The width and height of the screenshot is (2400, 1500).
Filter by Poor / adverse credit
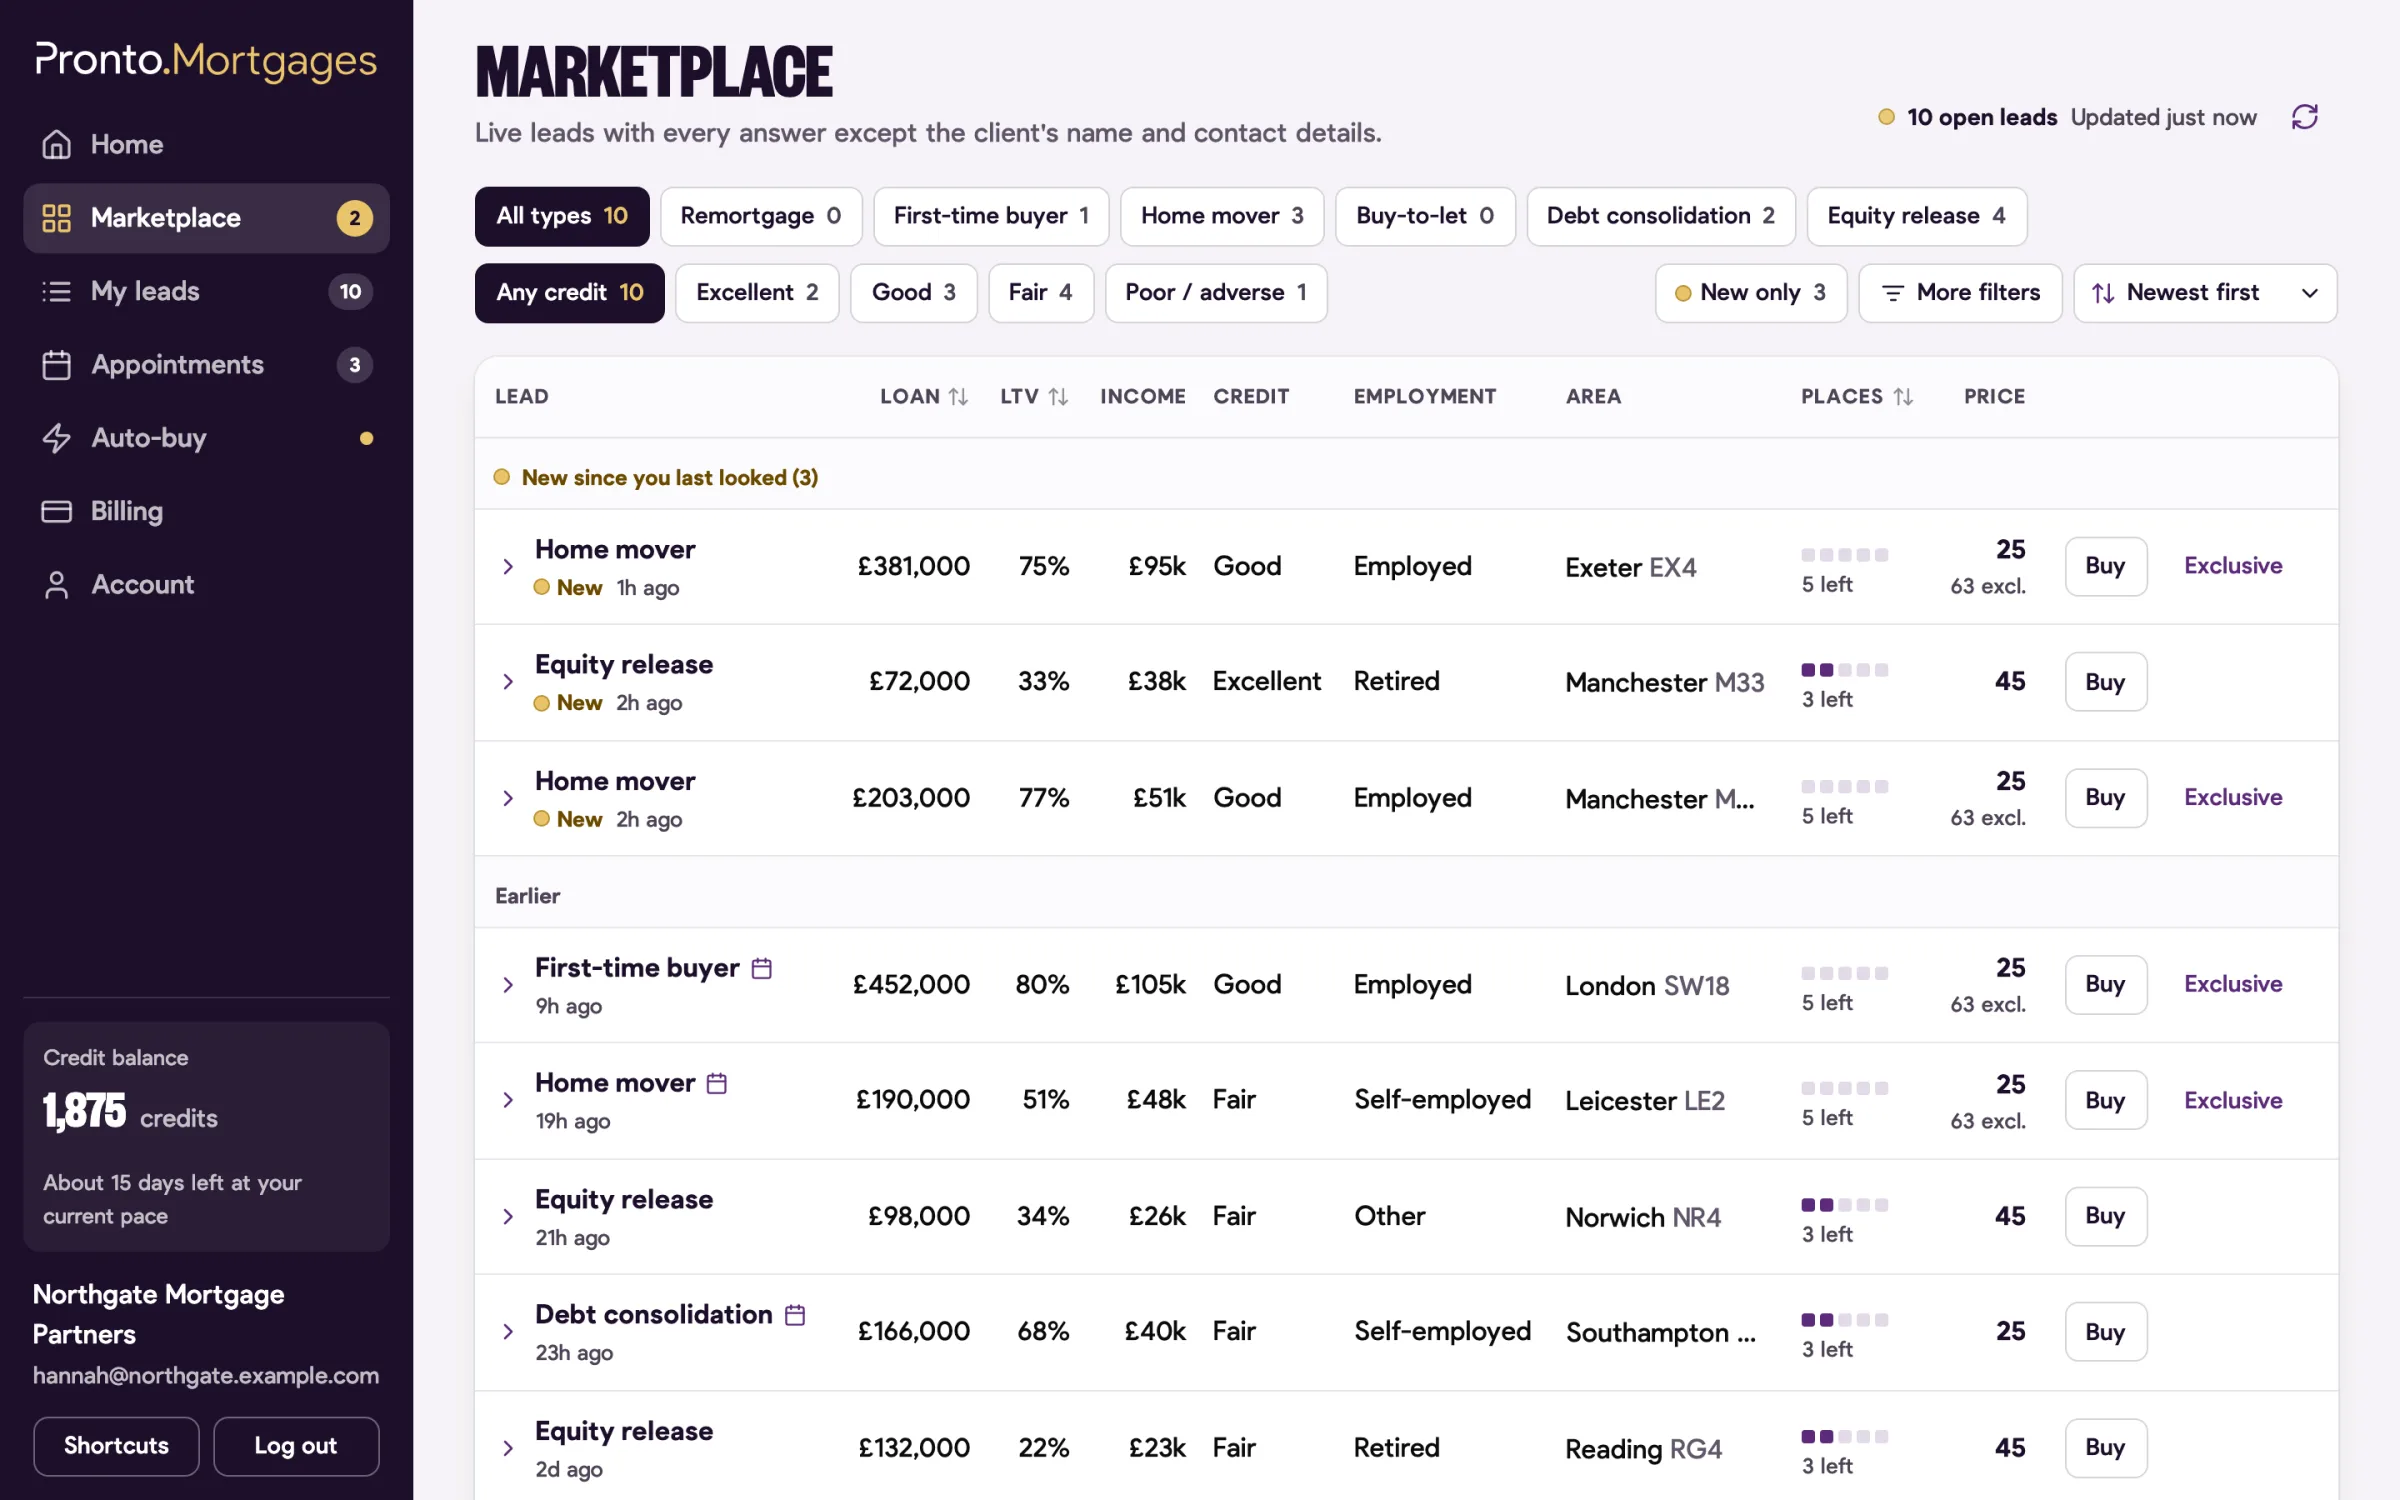tap(1216, 293)
